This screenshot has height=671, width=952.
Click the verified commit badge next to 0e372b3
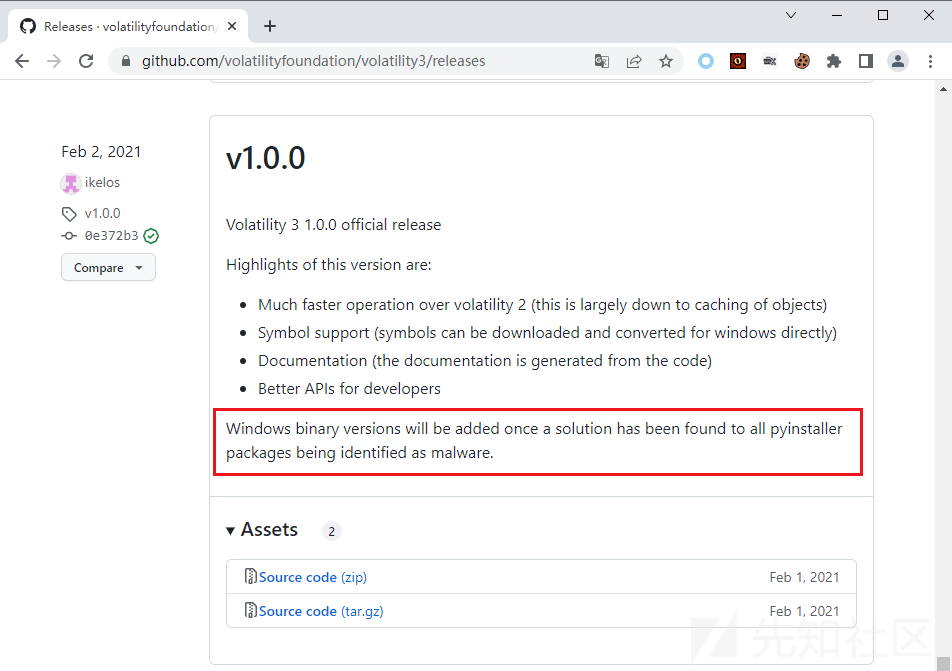[x=150, y=236]
